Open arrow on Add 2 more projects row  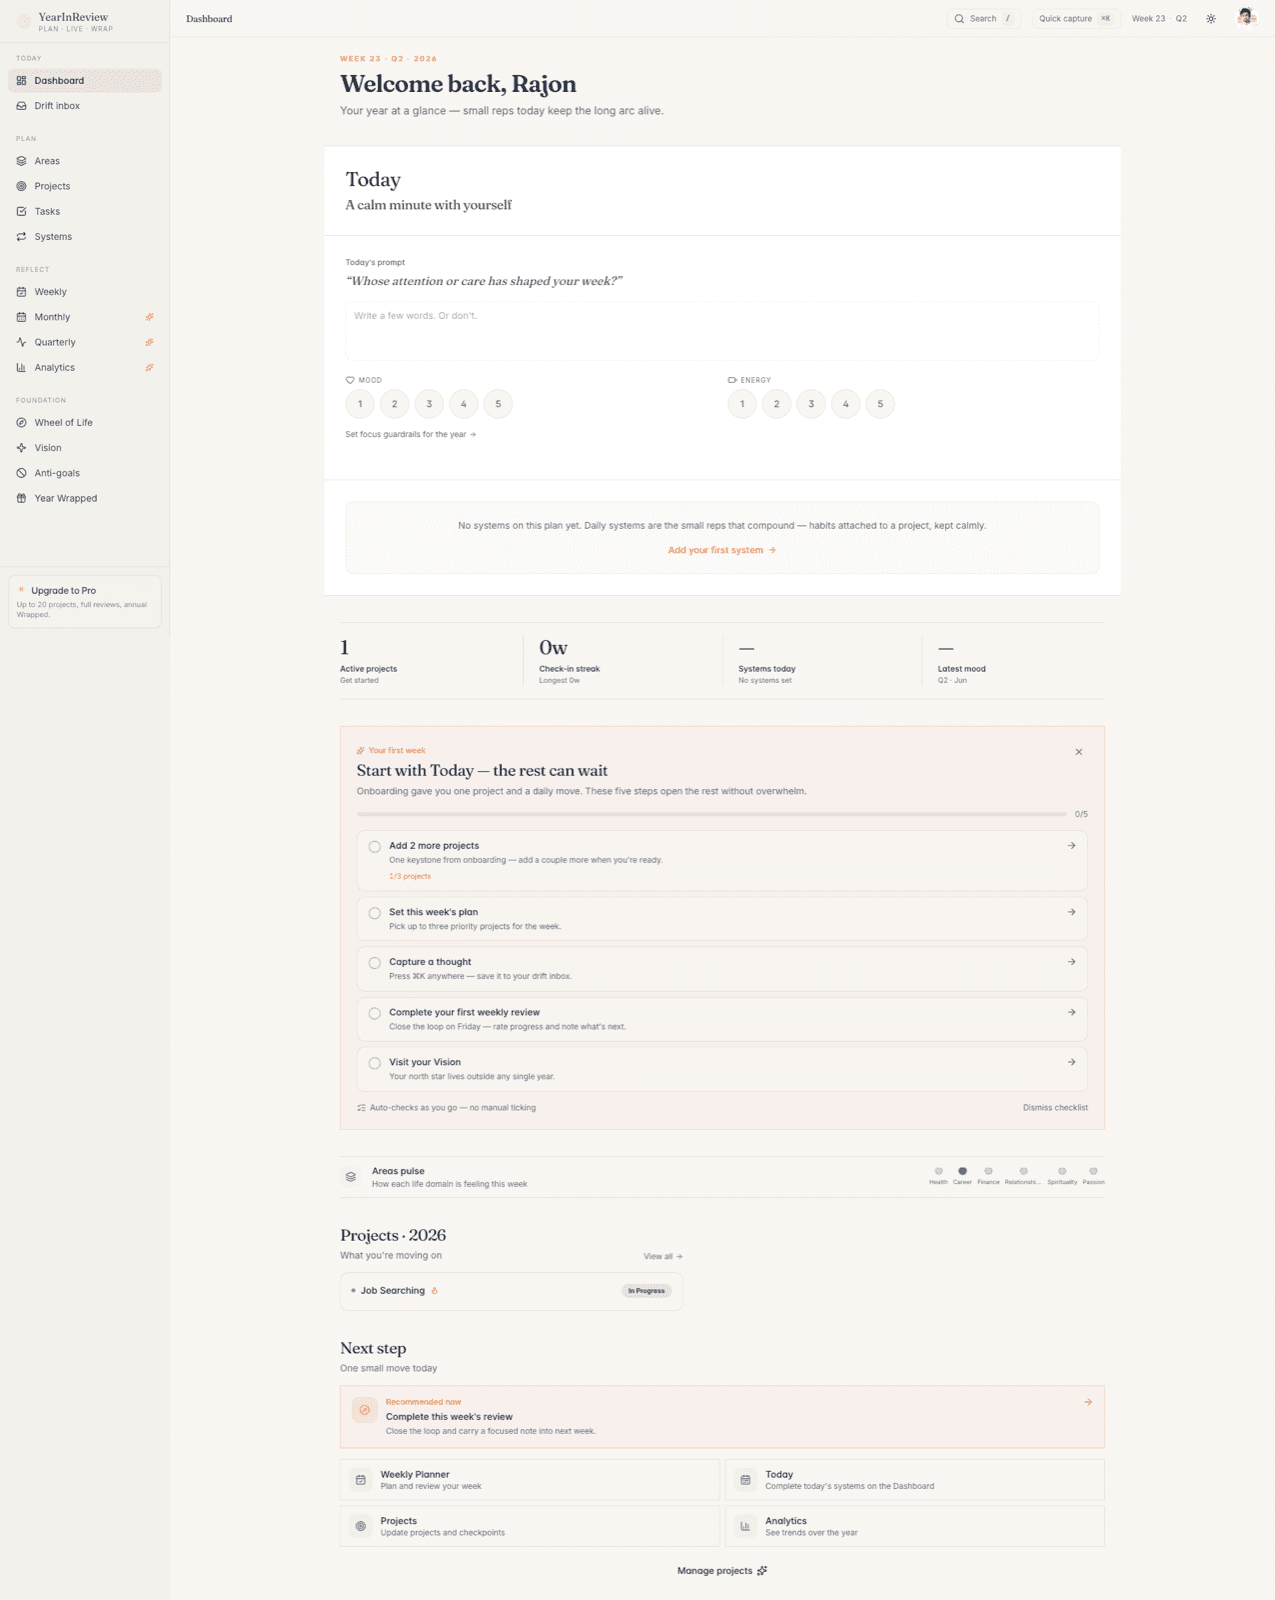pos(1072,846)
